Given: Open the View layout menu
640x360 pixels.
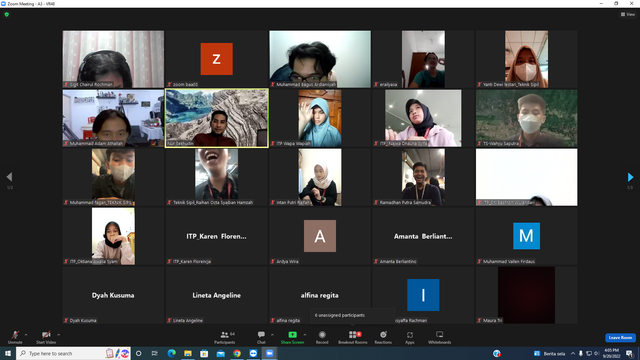Looking at the screenshot, I should pos(628,14).
